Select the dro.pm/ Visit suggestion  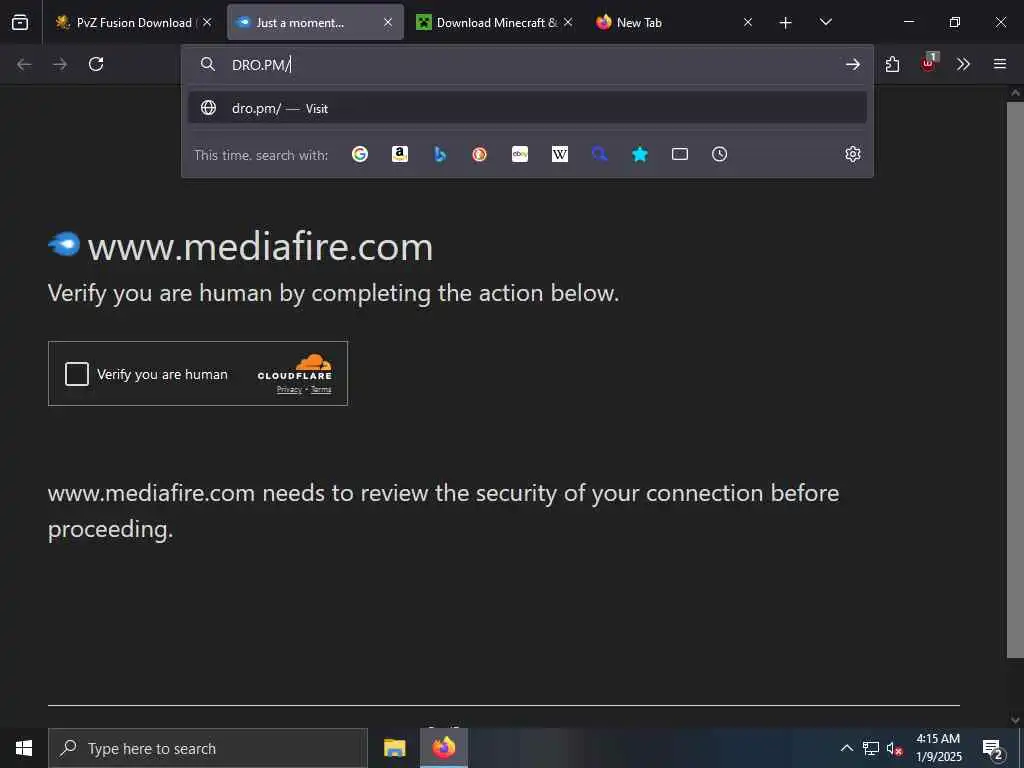click(528, 108)
